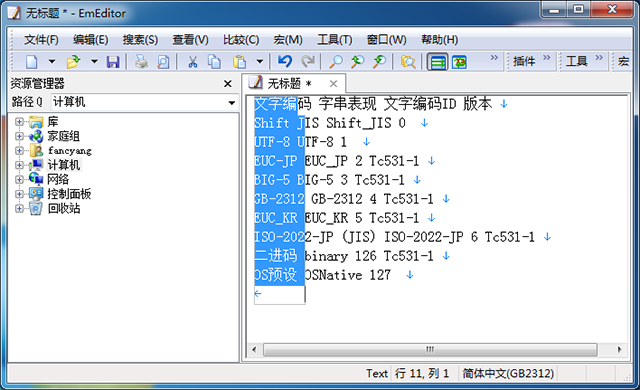
Task: Cut selection with the scissors icon
Action: coord(193,62)
